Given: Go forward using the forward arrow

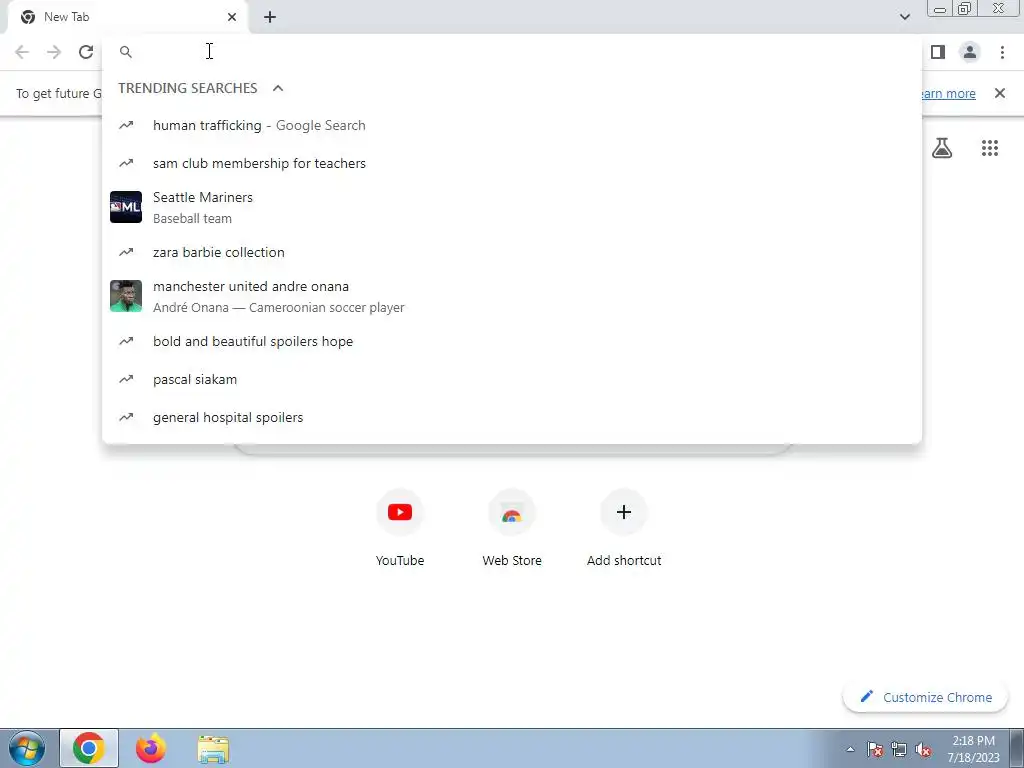Looking at the screenshot, I should coord(54,52).
